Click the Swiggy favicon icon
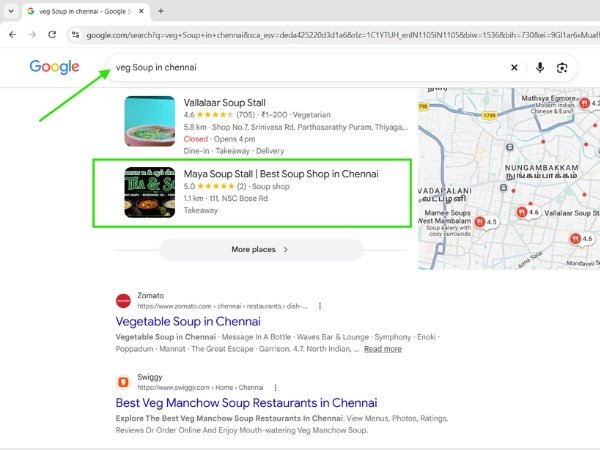This screenshot has width=600, height=450. click(x=123, y=382)
